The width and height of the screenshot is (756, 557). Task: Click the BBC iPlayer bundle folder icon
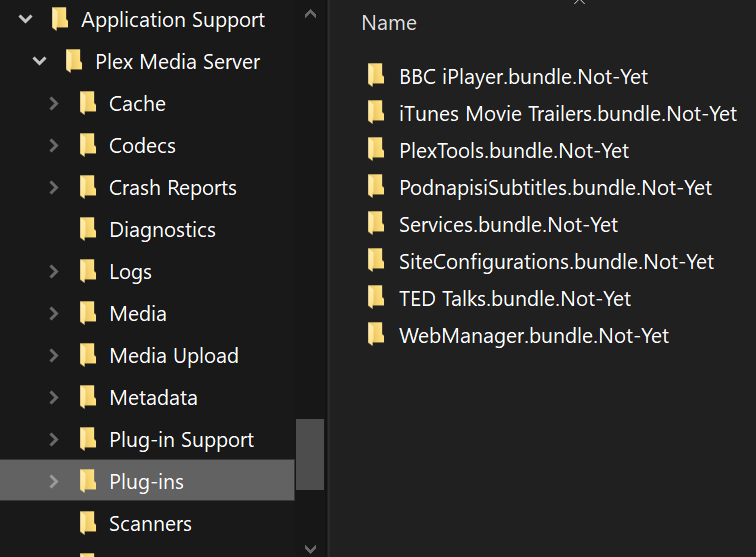click(x=376, y=75)
